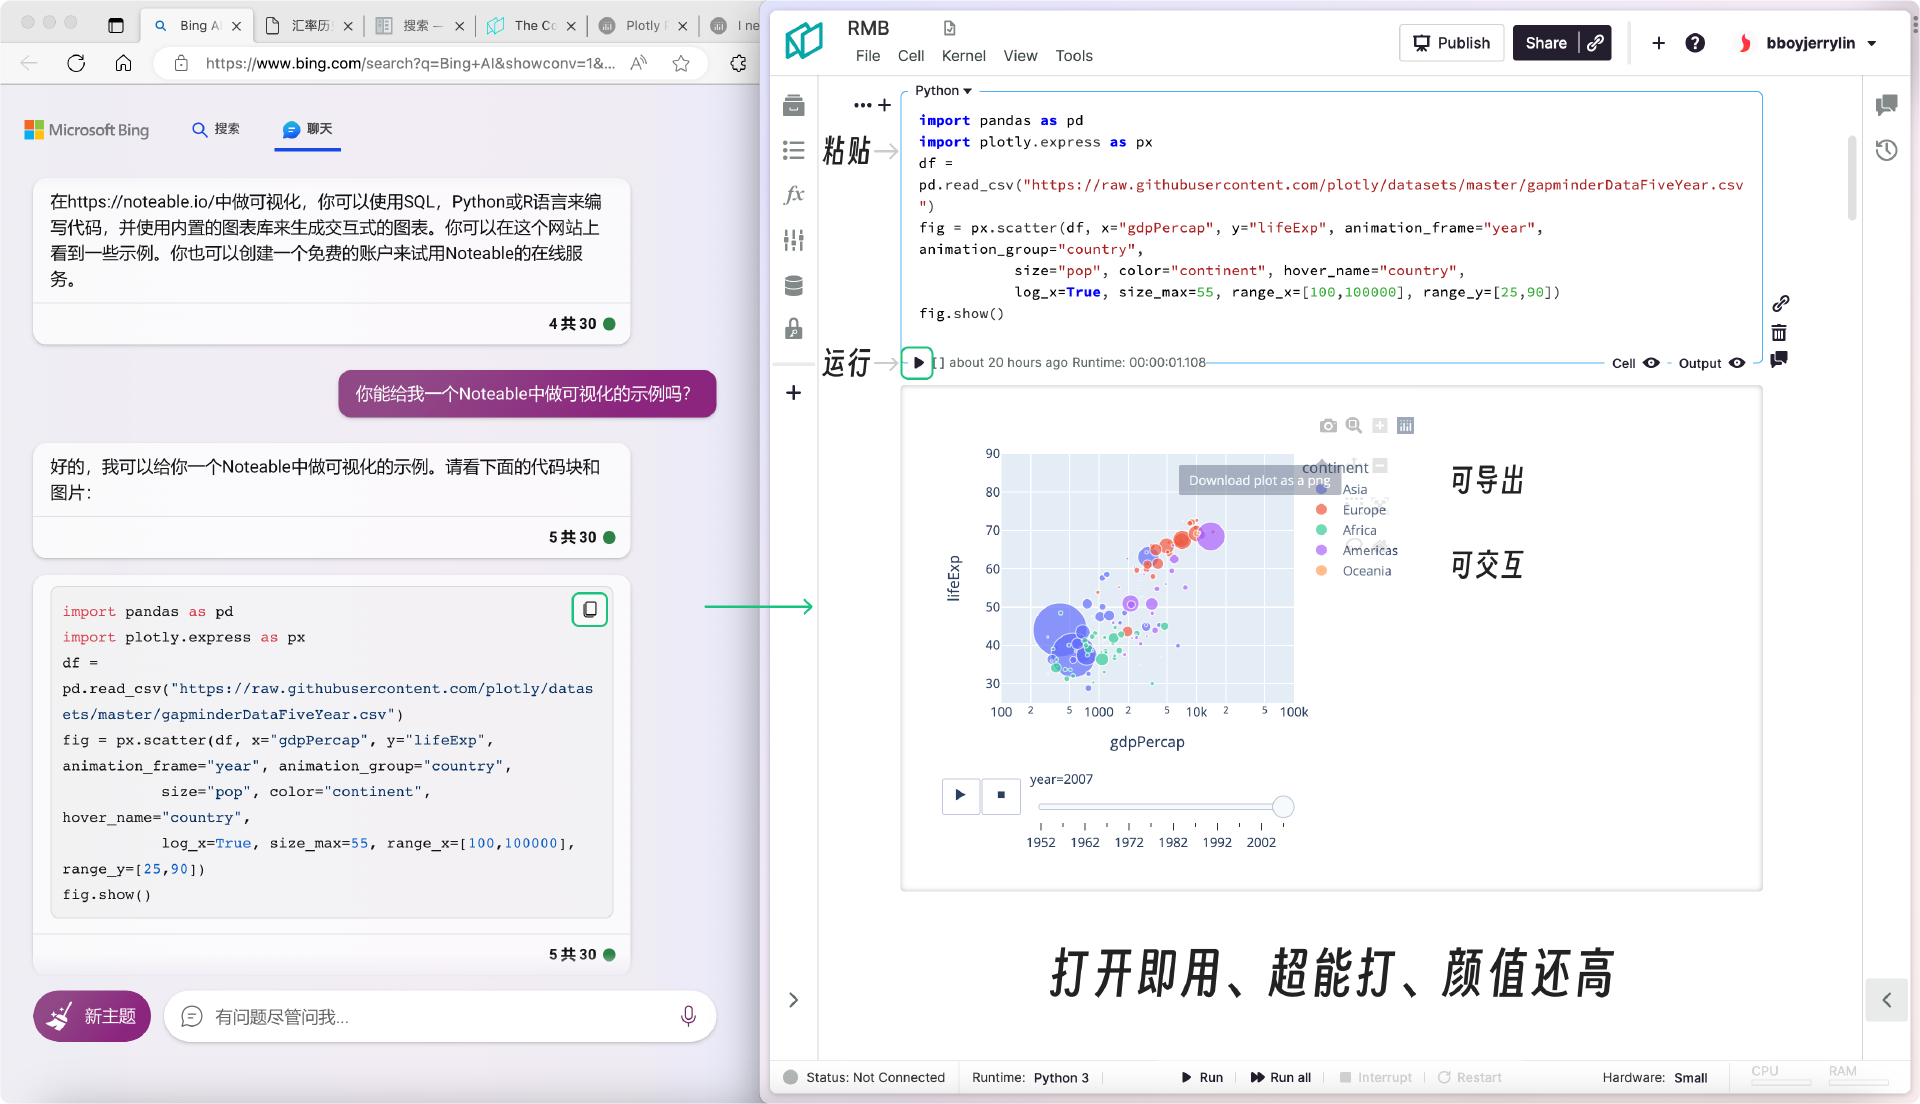Click the add cell plus icon
This screenshot has width=1920, height=1104.
793,393
